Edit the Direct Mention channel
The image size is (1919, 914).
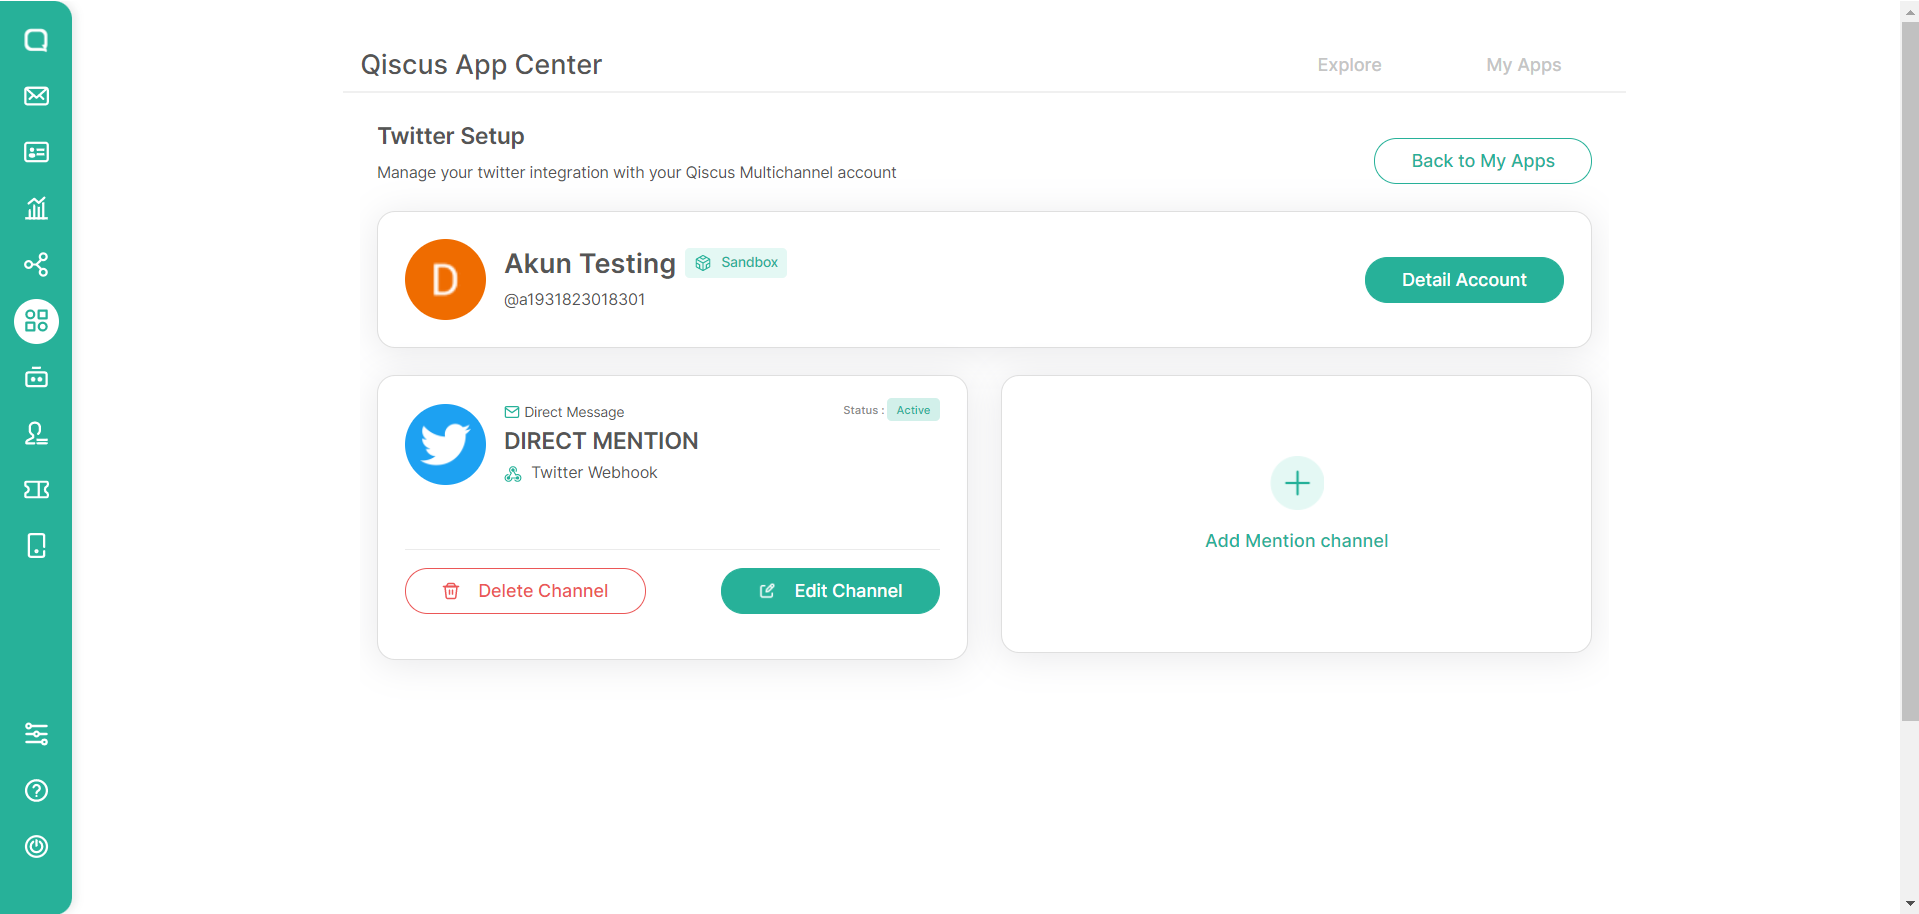(x=830, y=591)
